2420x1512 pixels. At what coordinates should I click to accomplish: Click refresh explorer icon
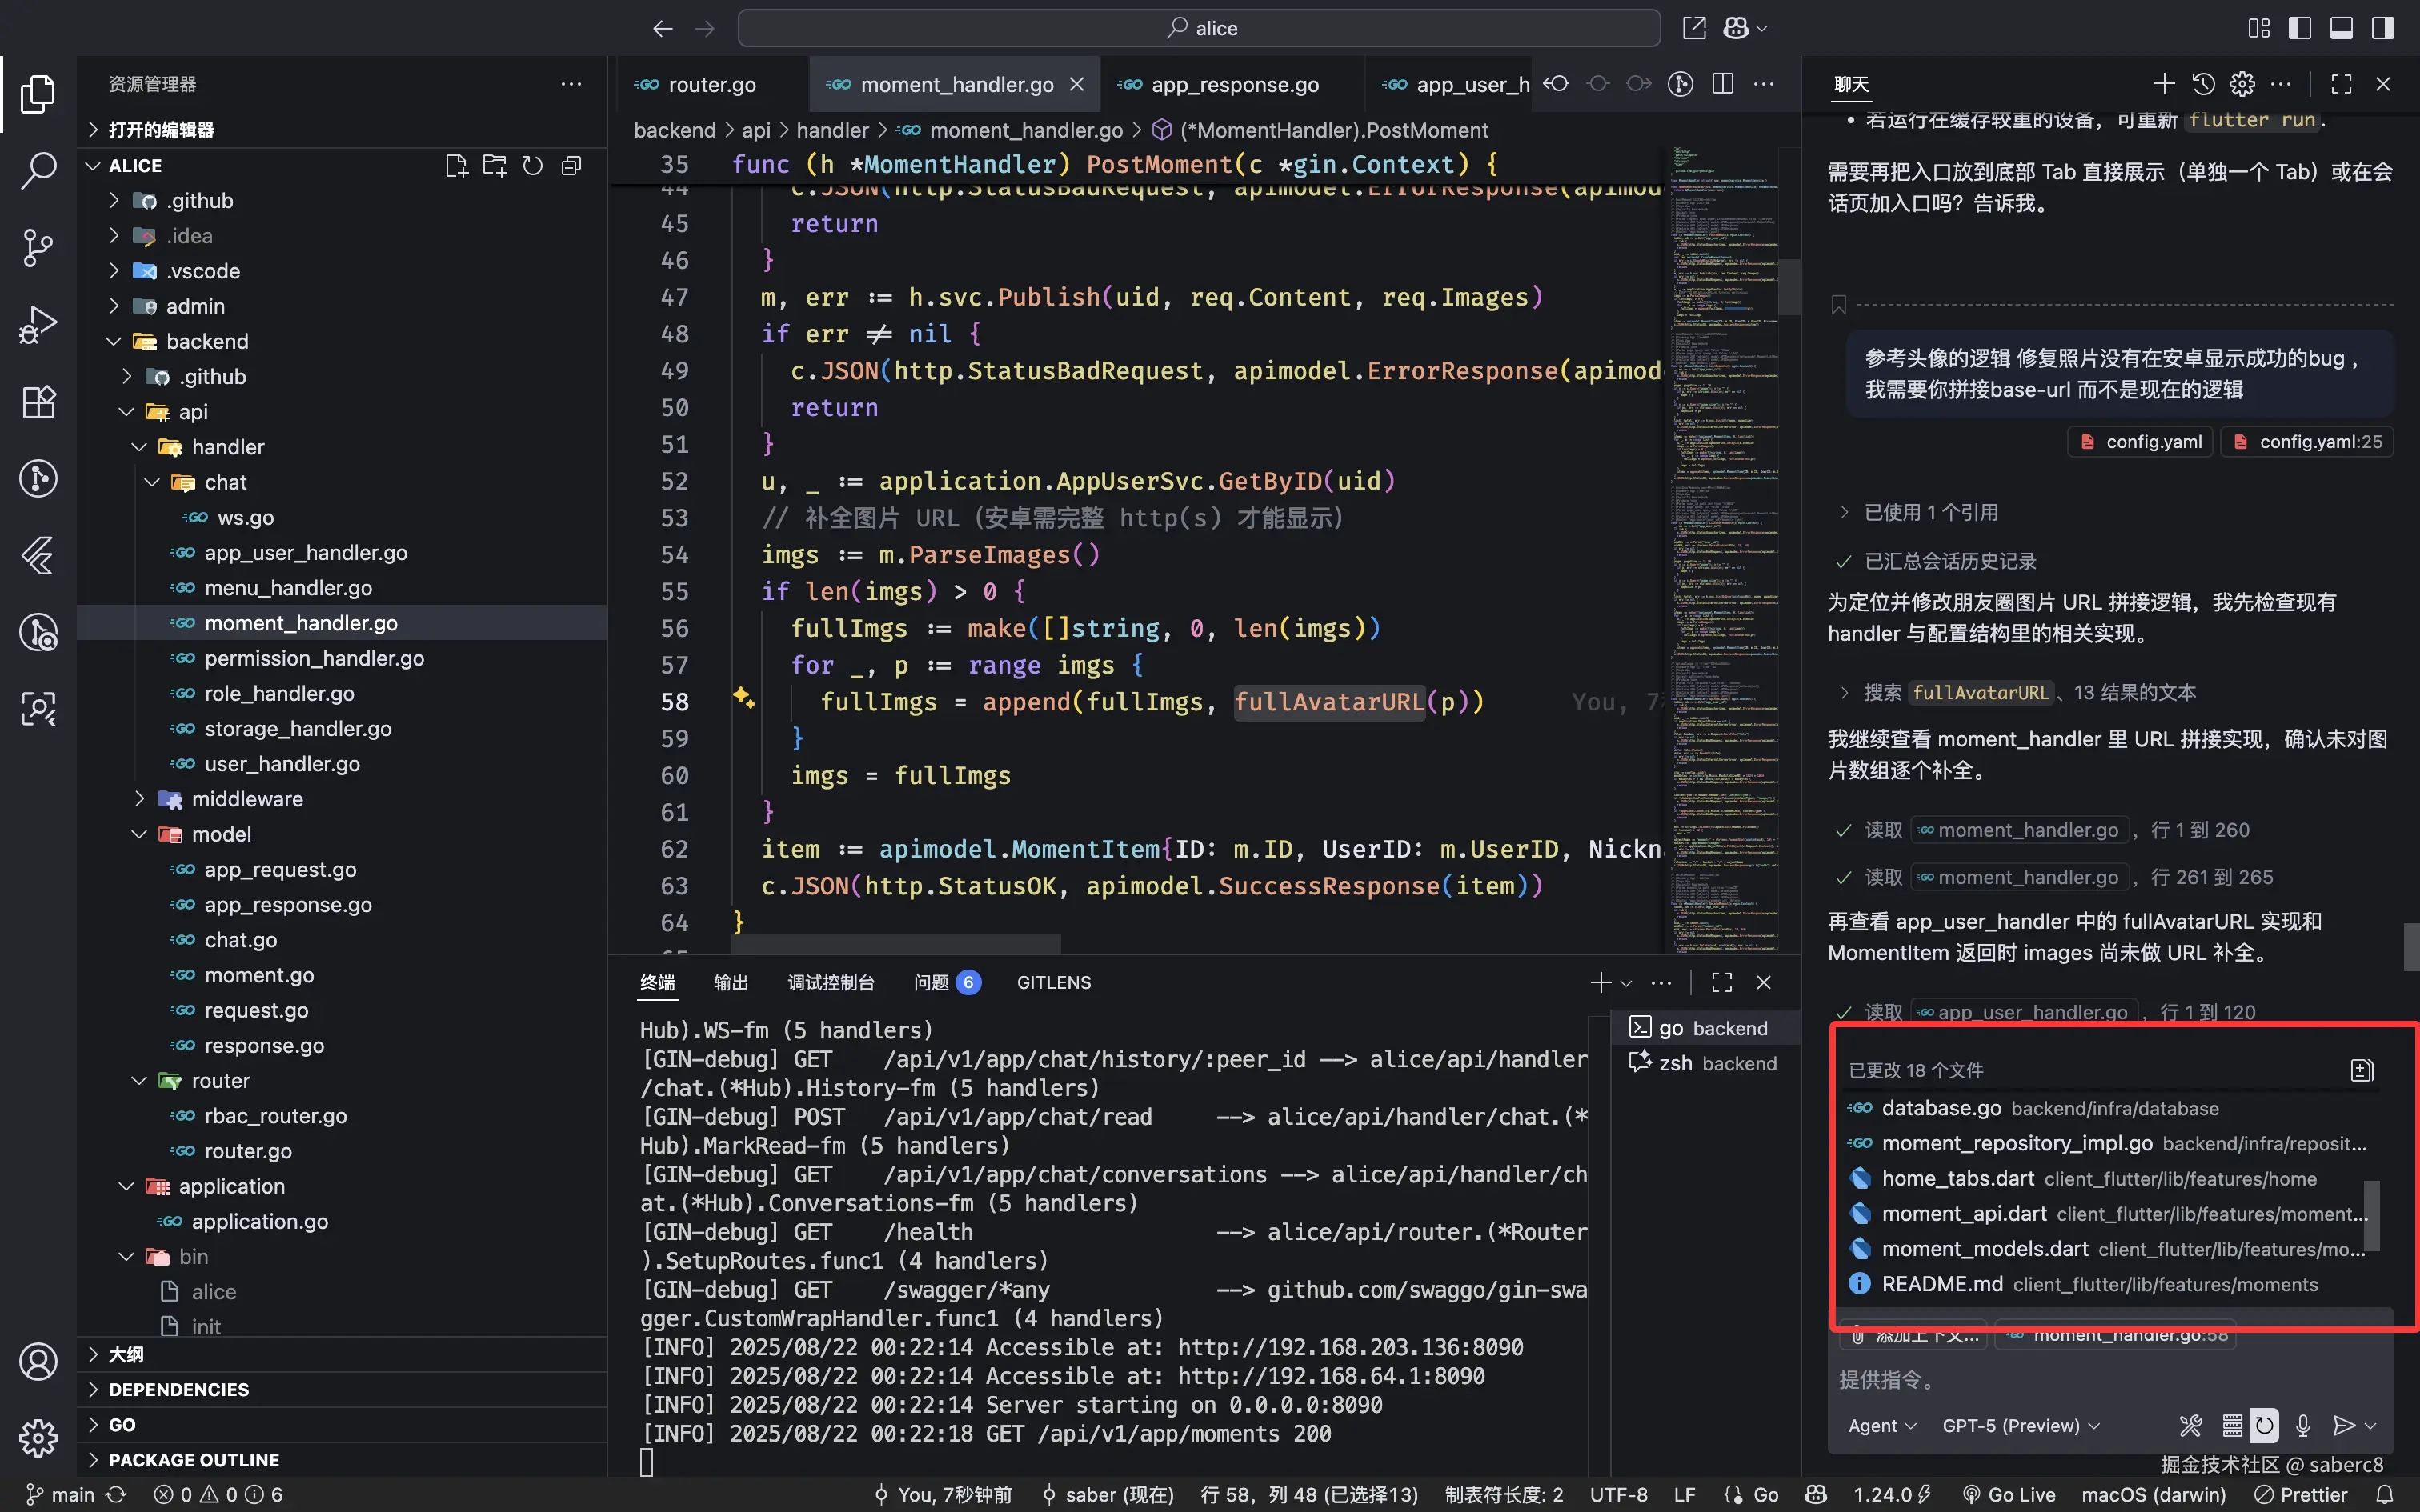point(533,166)
